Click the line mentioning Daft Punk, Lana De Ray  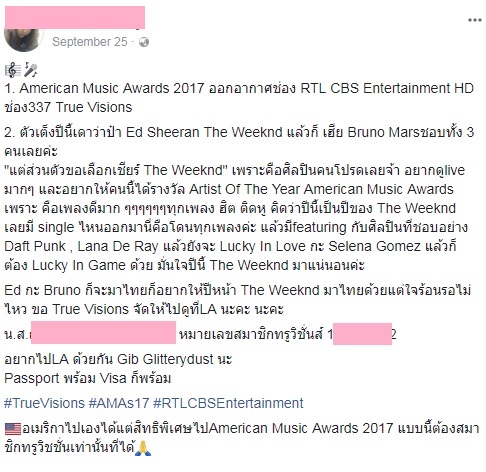coord(230,247)
